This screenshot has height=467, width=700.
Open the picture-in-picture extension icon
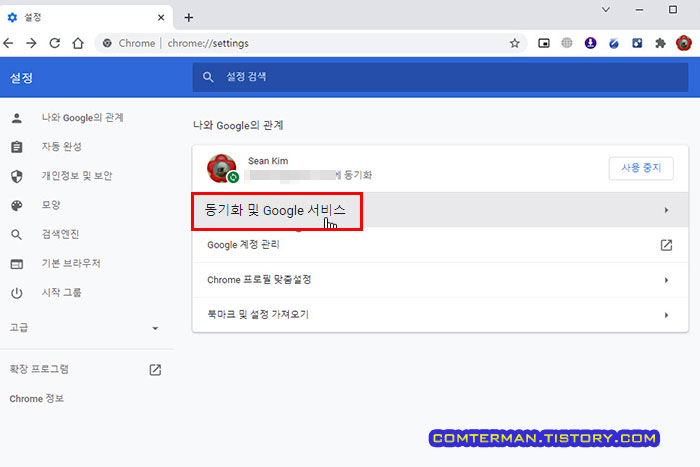[544, 43]
